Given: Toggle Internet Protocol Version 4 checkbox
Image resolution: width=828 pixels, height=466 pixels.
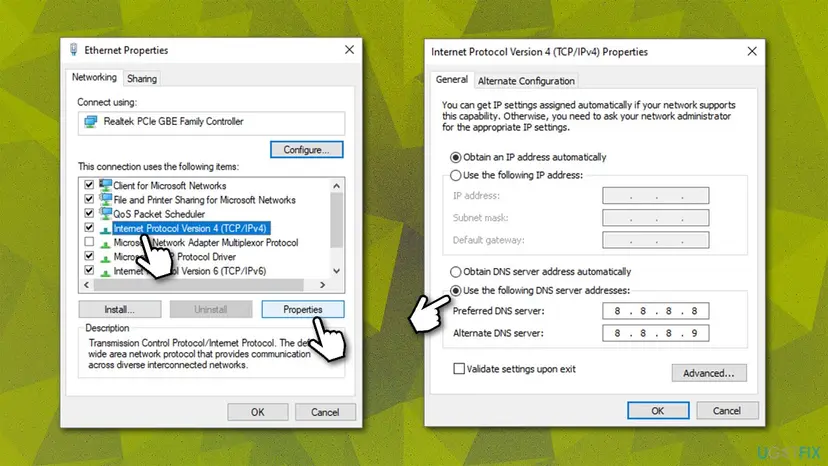Looking at the screenshot, I should pos(89,228).
